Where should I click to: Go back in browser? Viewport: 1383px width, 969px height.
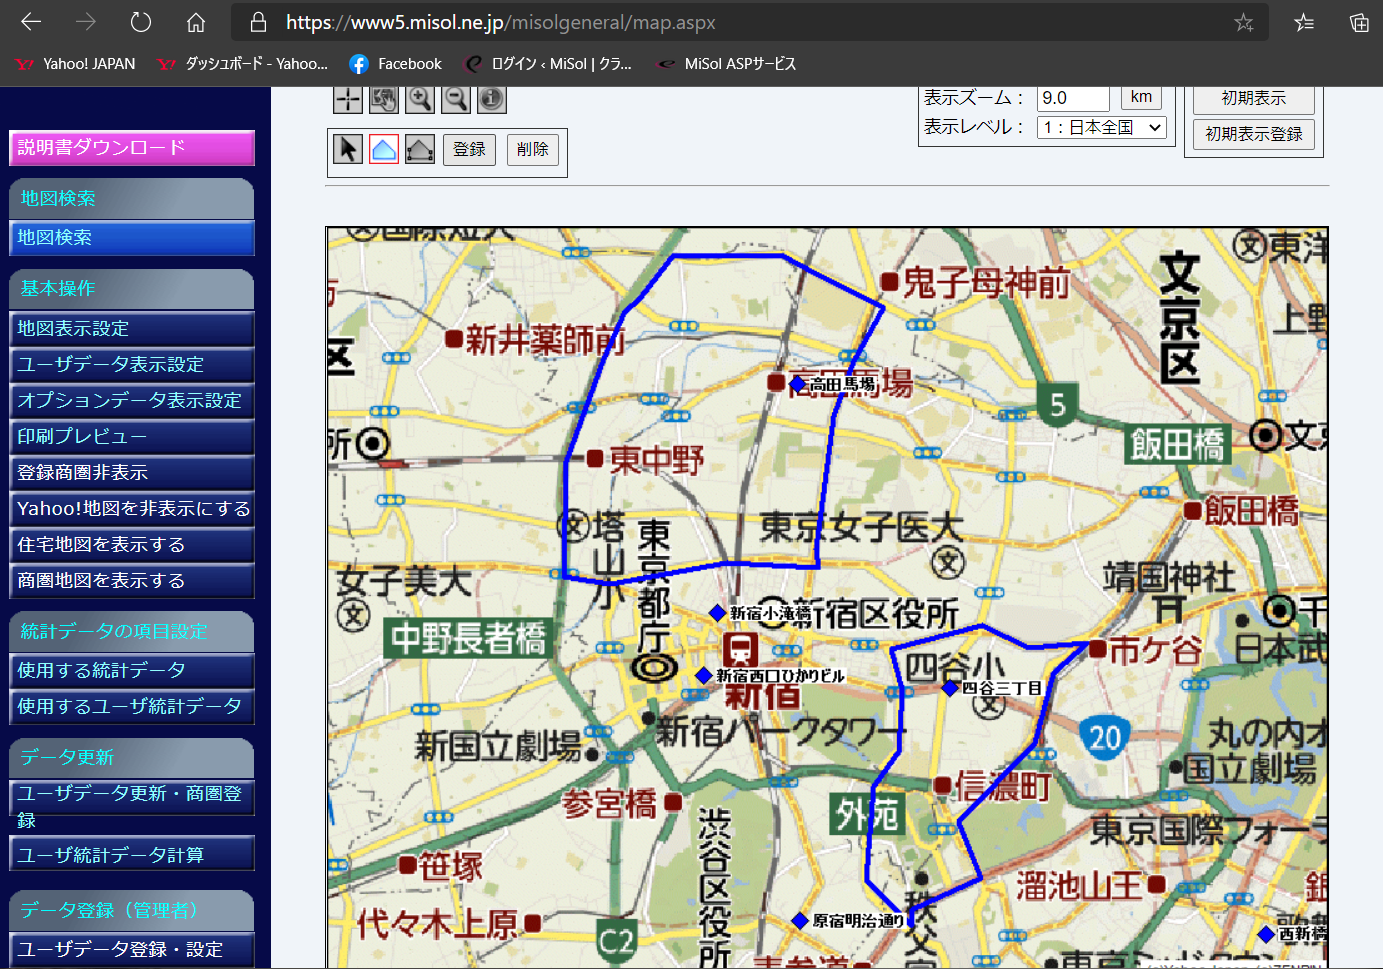click(31, 22)
